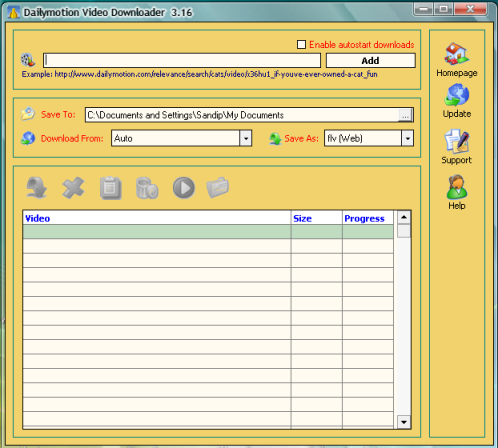This screenshot has height=448, width=498.
Task: Close the Dailymotion Video Downloader window
Action: click(x=470, y=9)
